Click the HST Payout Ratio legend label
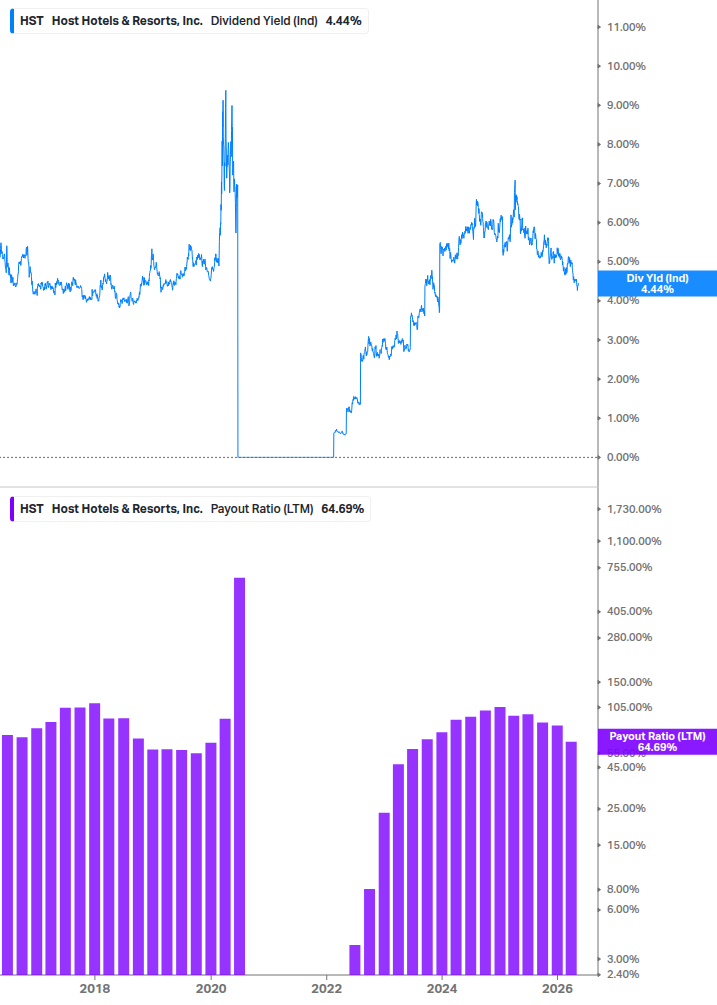Viewport: 717px width, 1005px height. coord(192,509)
